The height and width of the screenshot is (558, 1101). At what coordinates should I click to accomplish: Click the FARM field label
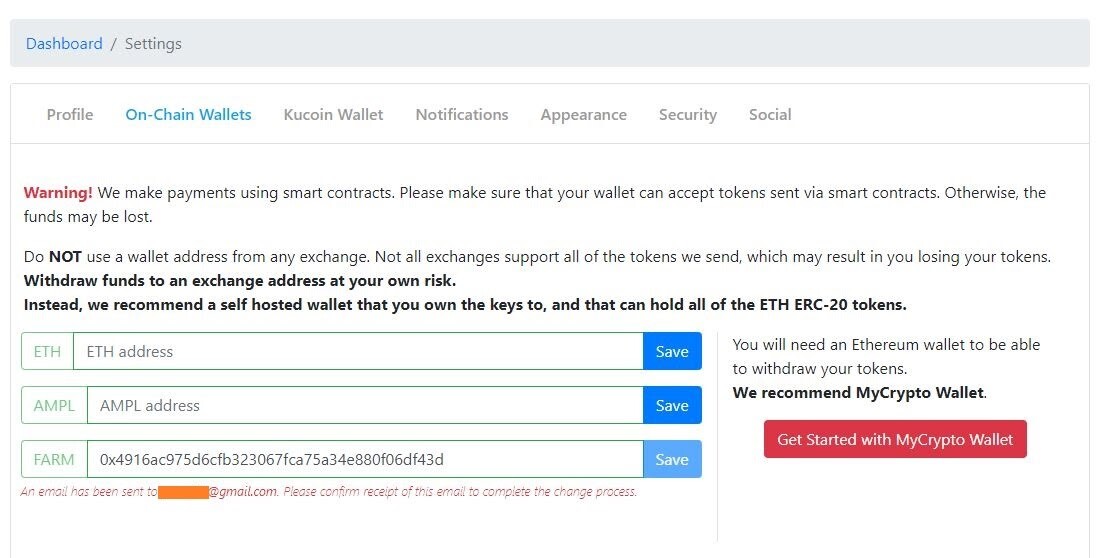click(x=54, y=459)
